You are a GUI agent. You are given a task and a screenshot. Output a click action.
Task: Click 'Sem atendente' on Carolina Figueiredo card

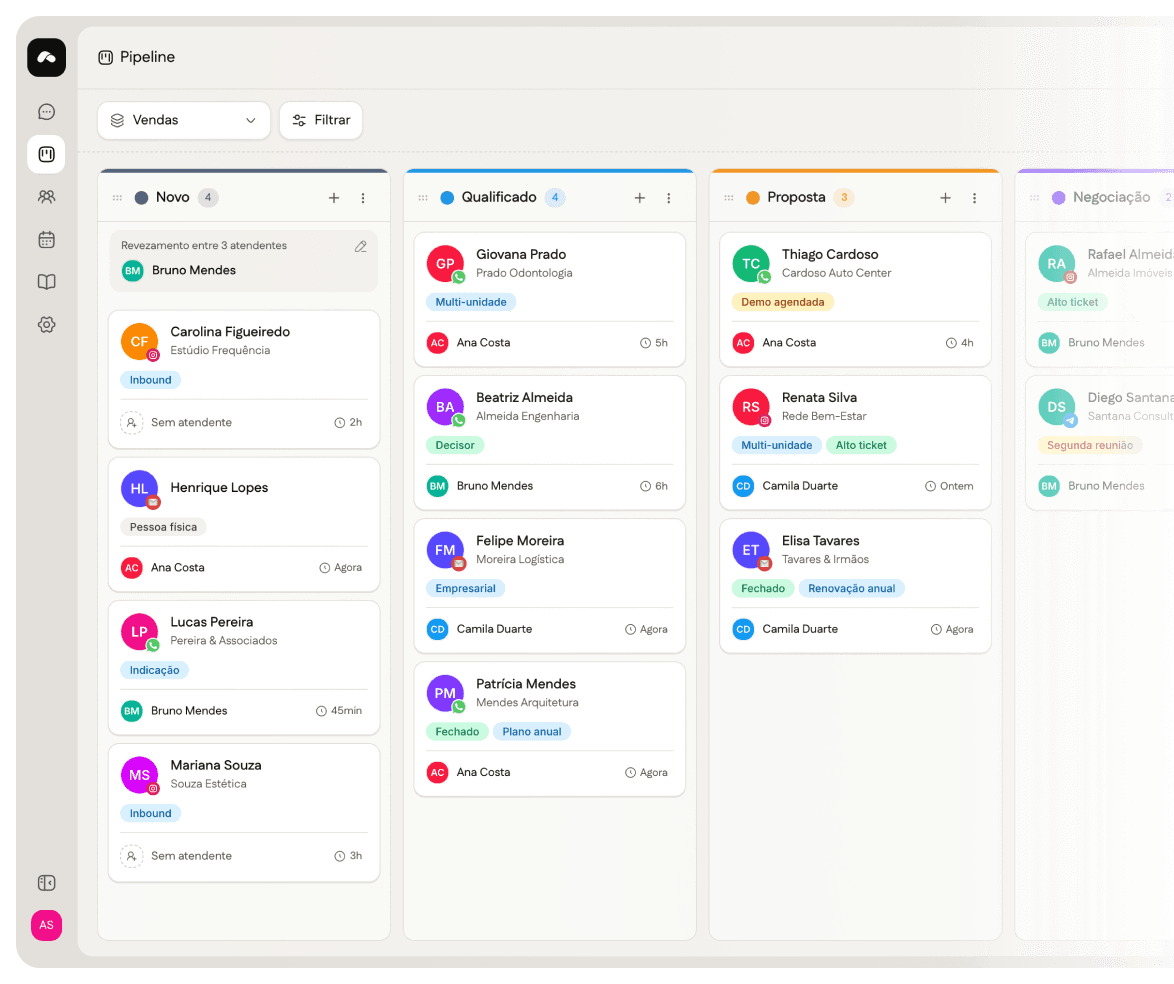click(192, 422)
